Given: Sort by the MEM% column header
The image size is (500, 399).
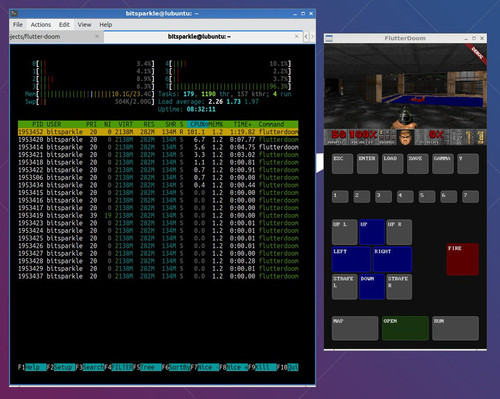Looking at the screenshot, I should (x=216, y=124).
